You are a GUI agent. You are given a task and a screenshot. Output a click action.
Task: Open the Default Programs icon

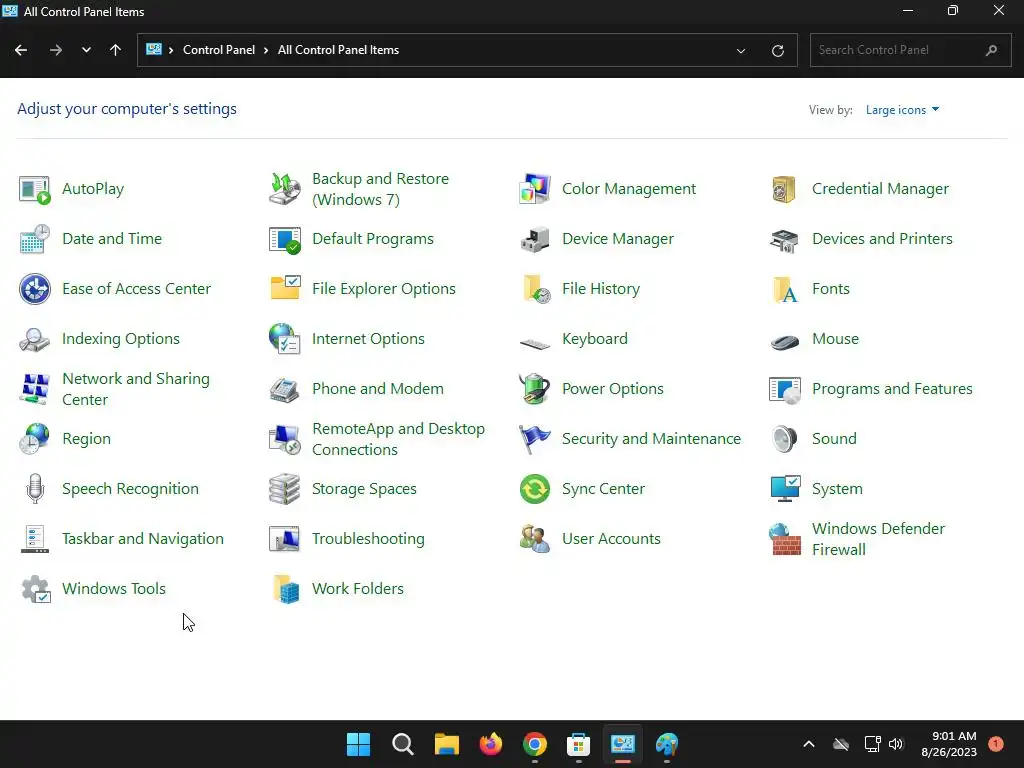point(285,239)
